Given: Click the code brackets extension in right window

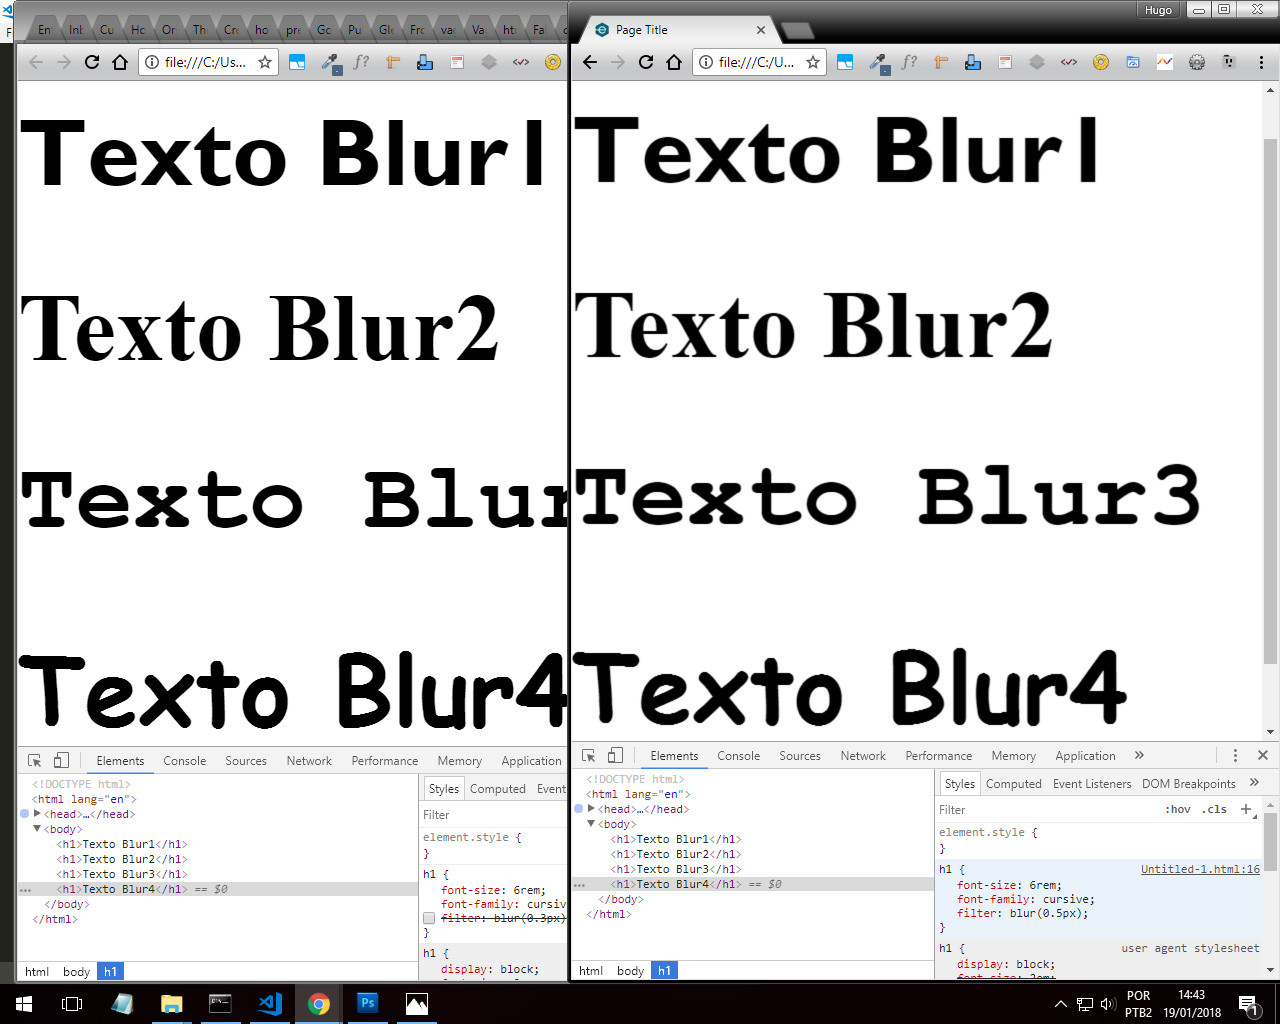Looking at the screenshot, I should [1069, 62].
